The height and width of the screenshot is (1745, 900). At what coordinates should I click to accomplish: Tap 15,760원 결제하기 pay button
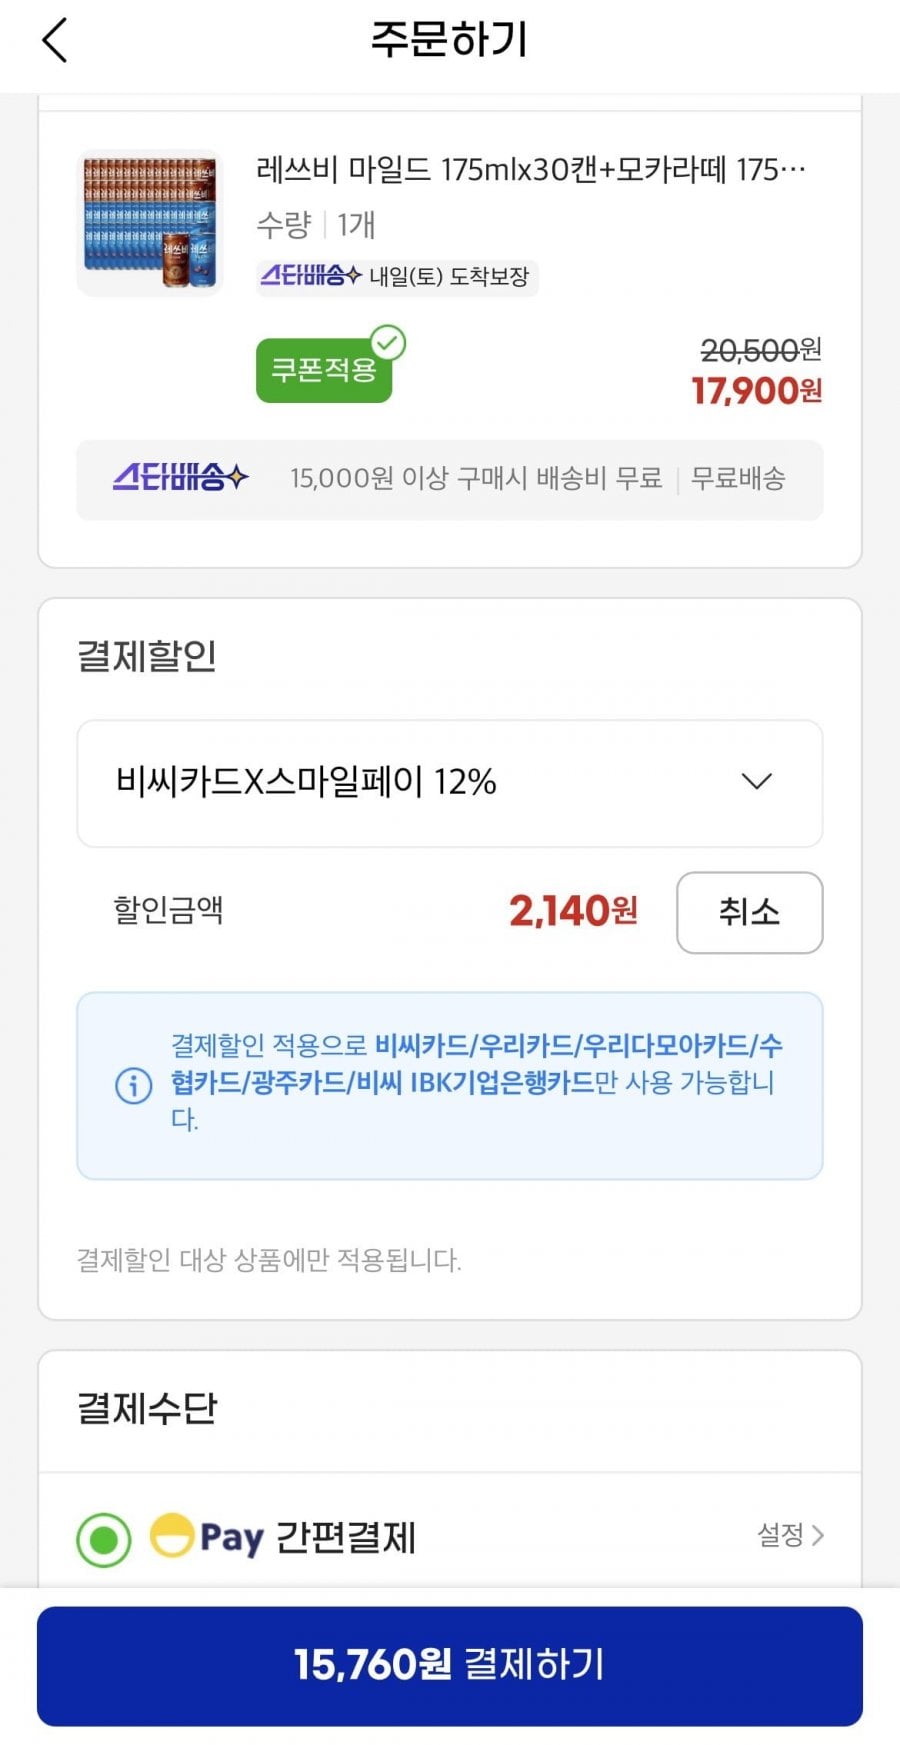450,1666
